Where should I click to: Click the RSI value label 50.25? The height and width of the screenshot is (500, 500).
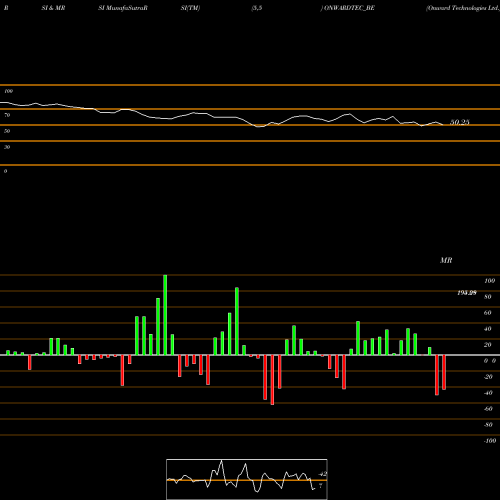(460, 122)
